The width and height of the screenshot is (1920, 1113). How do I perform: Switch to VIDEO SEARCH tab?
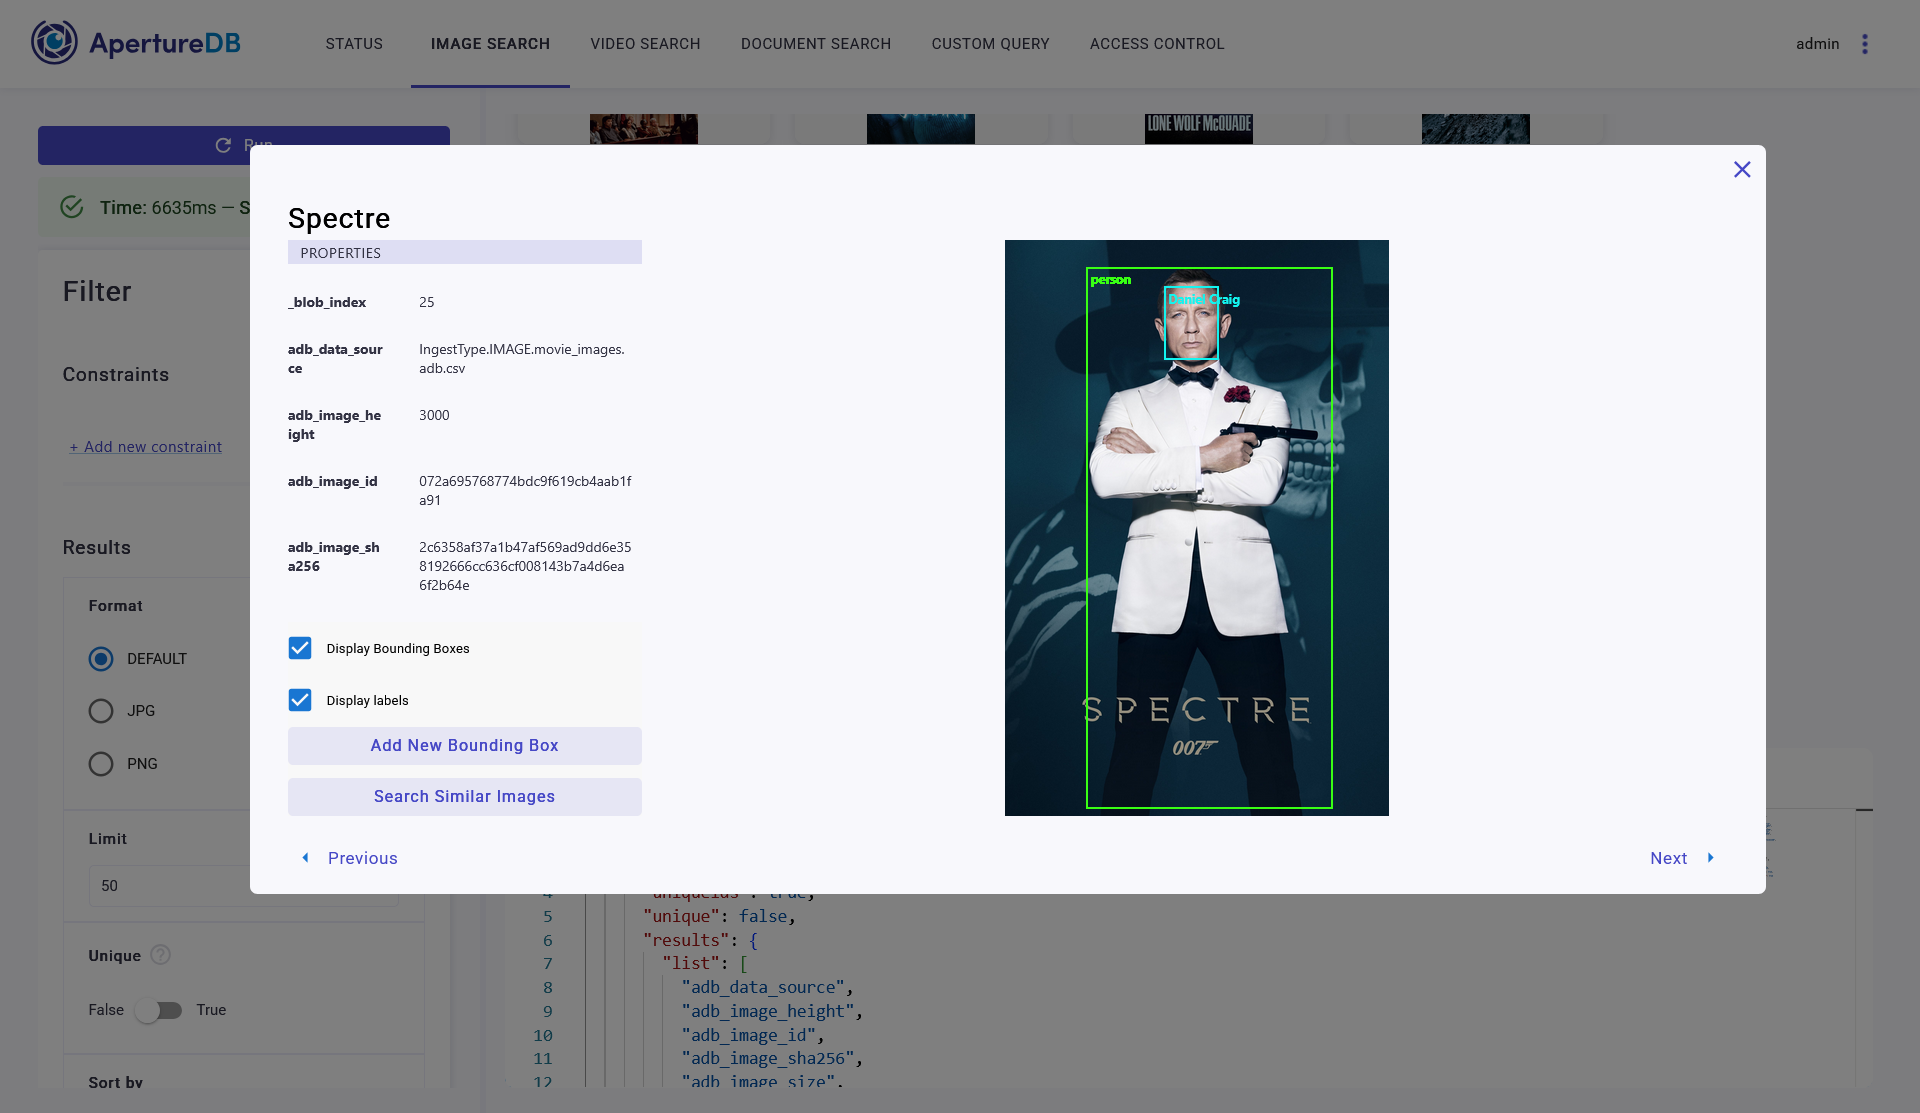645,44
